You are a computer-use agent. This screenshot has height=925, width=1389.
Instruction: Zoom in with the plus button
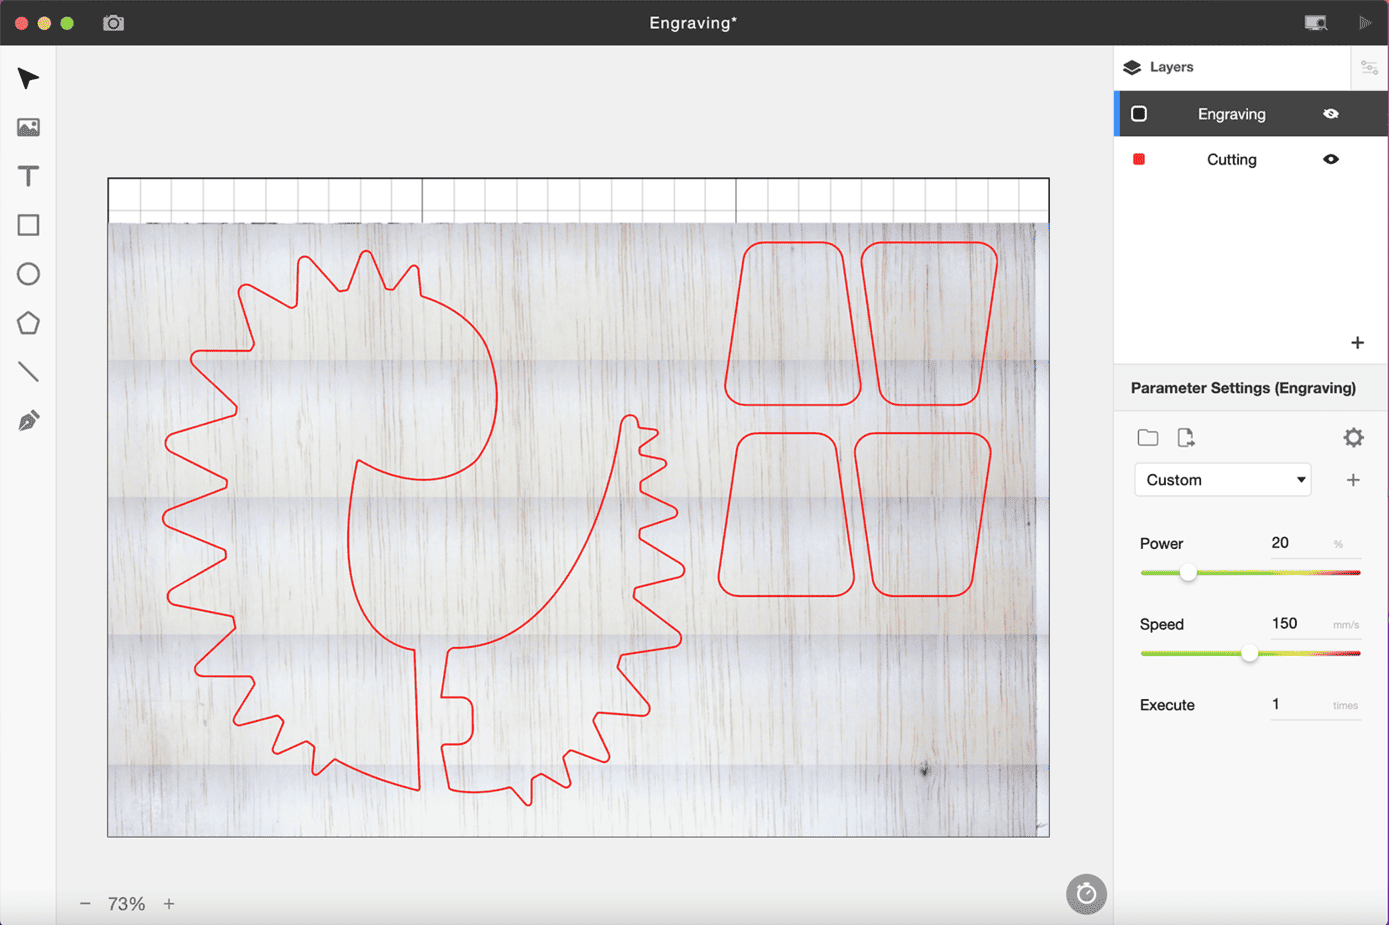(169, 904)
